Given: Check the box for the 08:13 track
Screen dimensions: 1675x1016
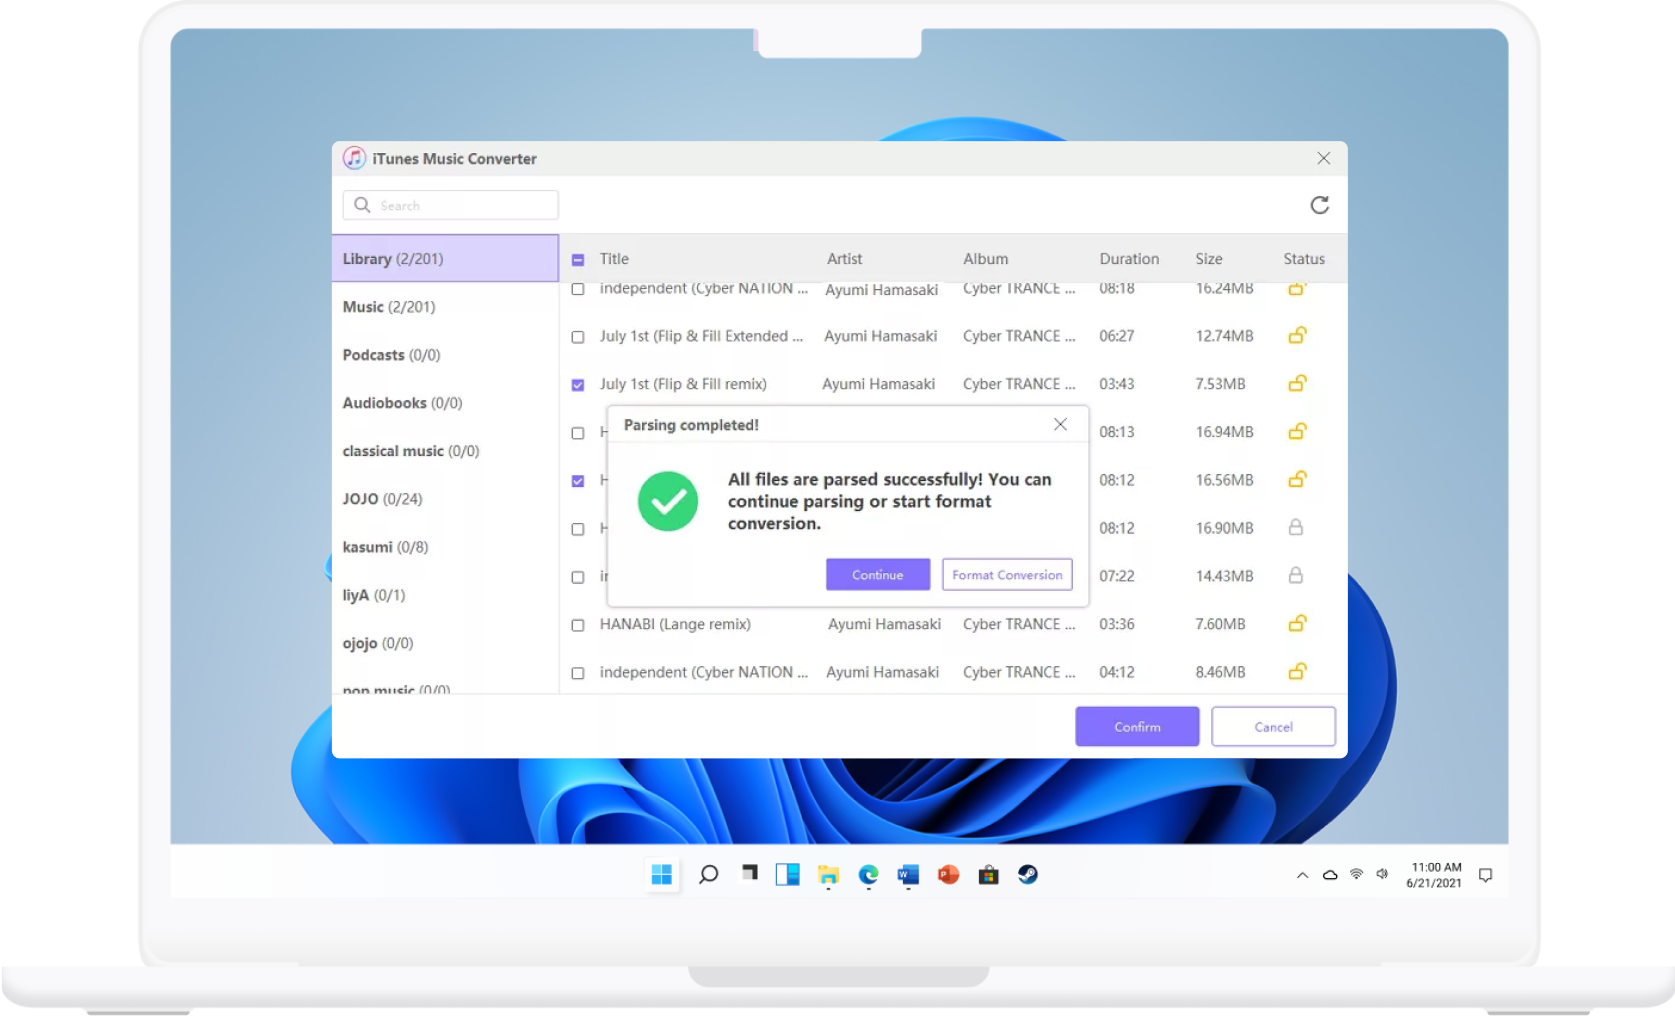Looking at the screenshot, I should point(577,433).
